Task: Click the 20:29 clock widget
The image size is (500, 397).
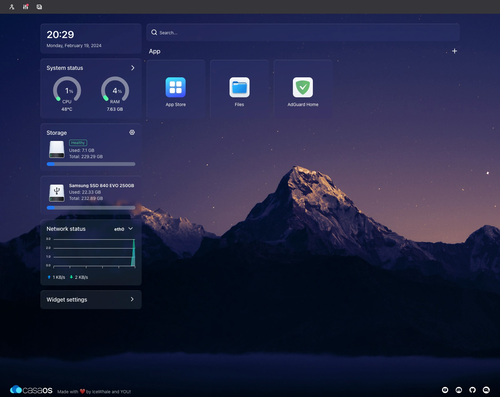Action: coord(91,39)
